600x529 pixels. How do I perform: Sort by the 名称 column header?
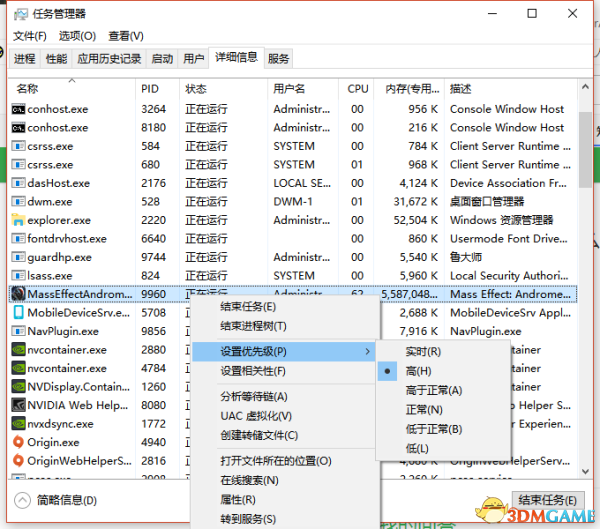pos(72,89)
